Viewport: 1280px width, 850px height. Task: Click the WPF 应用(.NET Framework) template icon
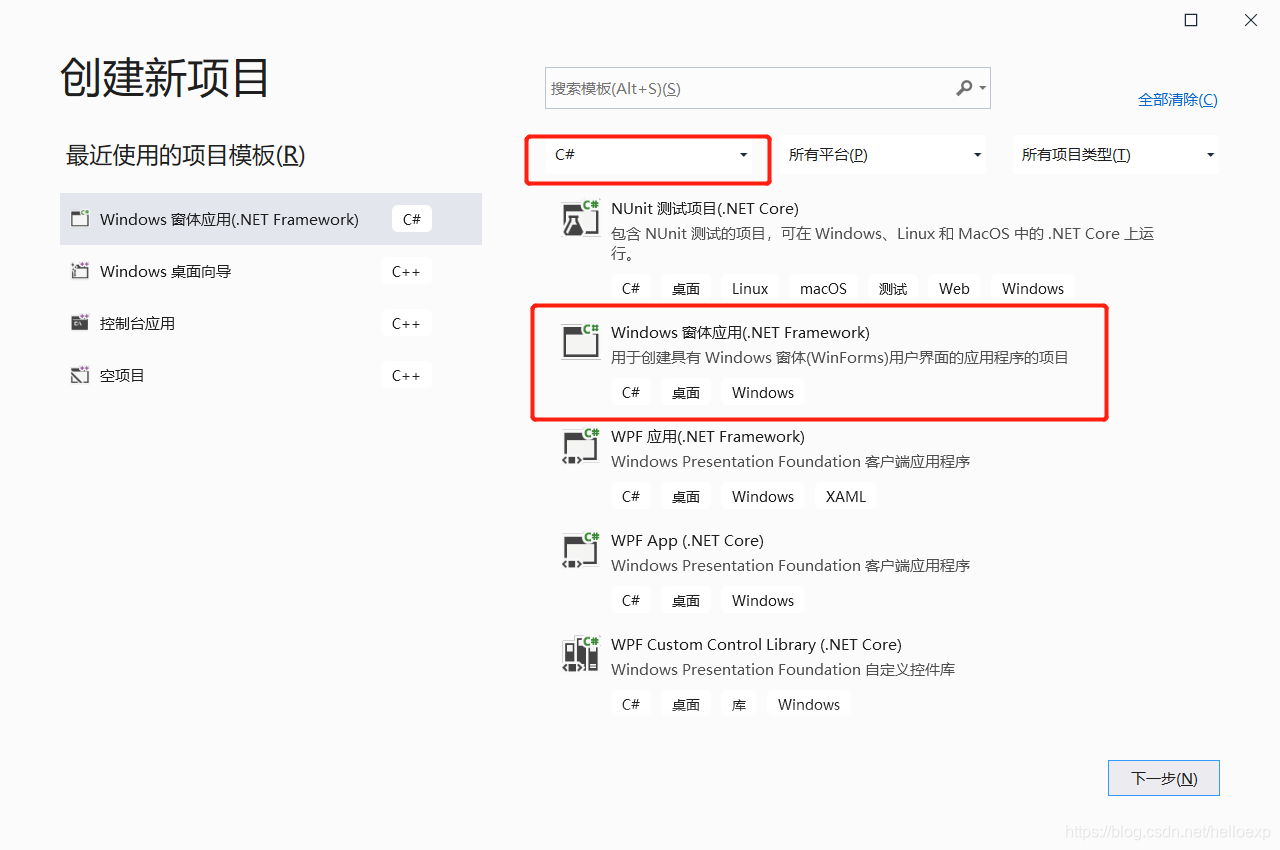[x=580, y=447]
